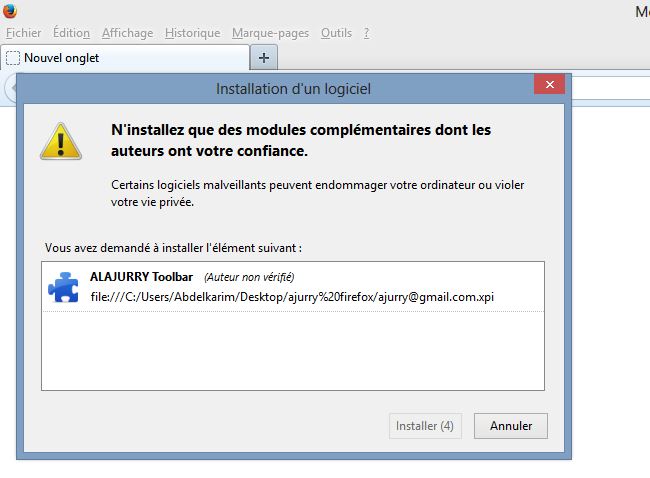Click the Installer (4) button
650x478 pixels.
(425, 426)
